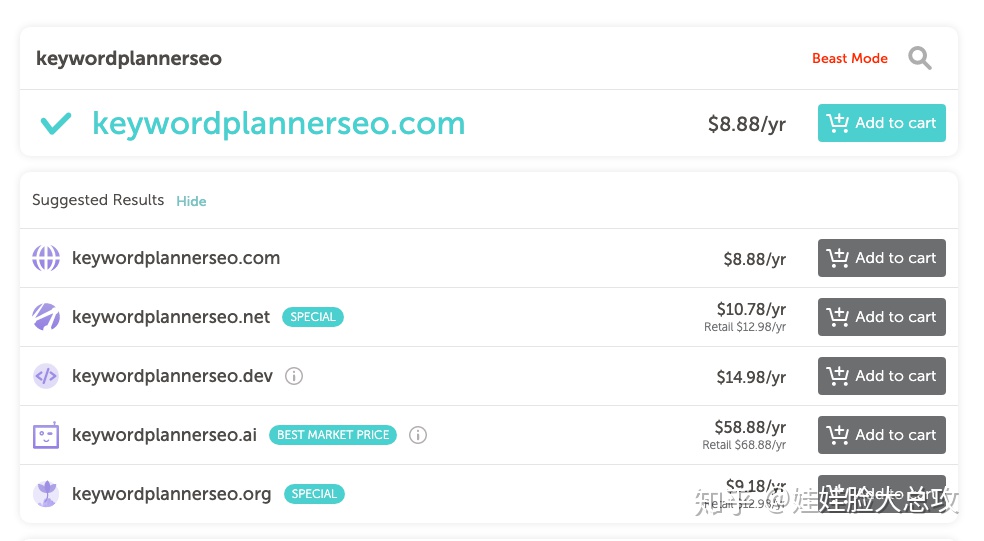The image size is (984, 541).
Task: Click the globe icon beside keywordplannerseo.com
Action: [x=46, y=258]
